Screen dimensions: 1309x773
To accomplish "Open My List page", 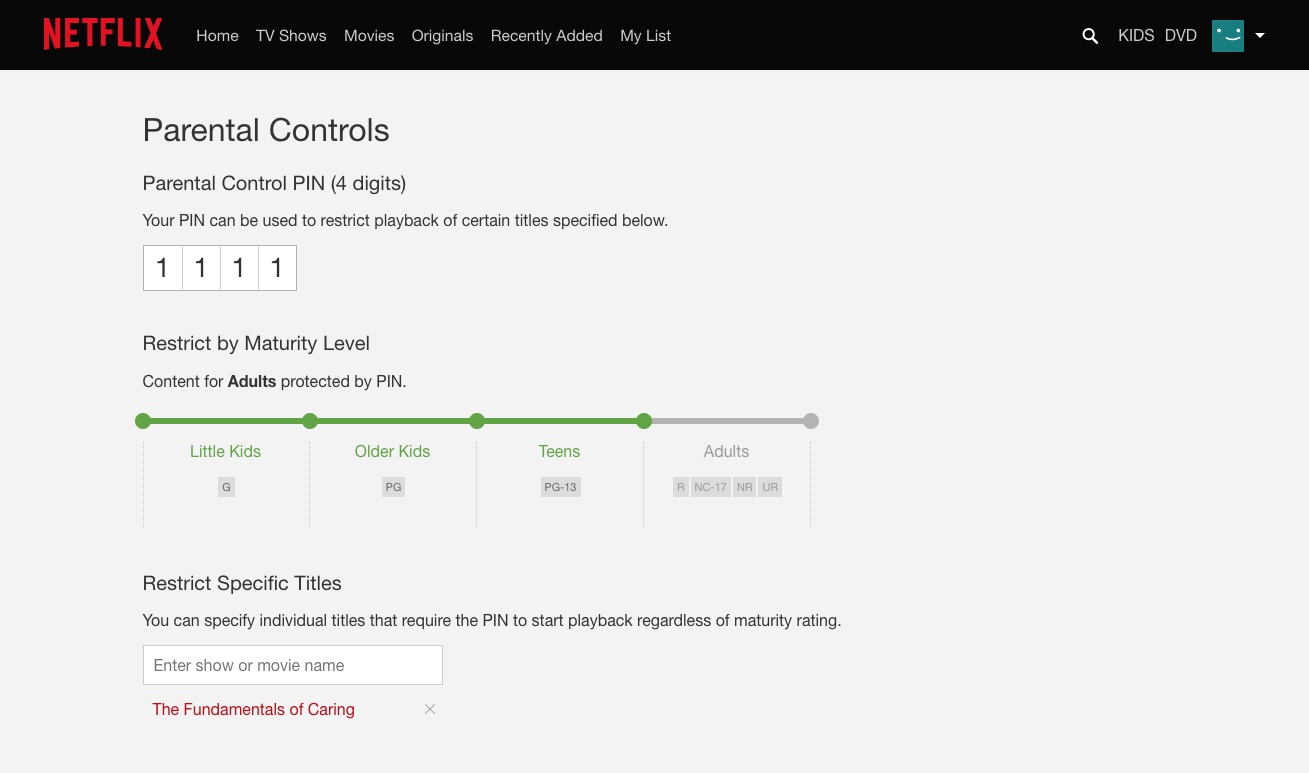I will [x=645, y=36].
